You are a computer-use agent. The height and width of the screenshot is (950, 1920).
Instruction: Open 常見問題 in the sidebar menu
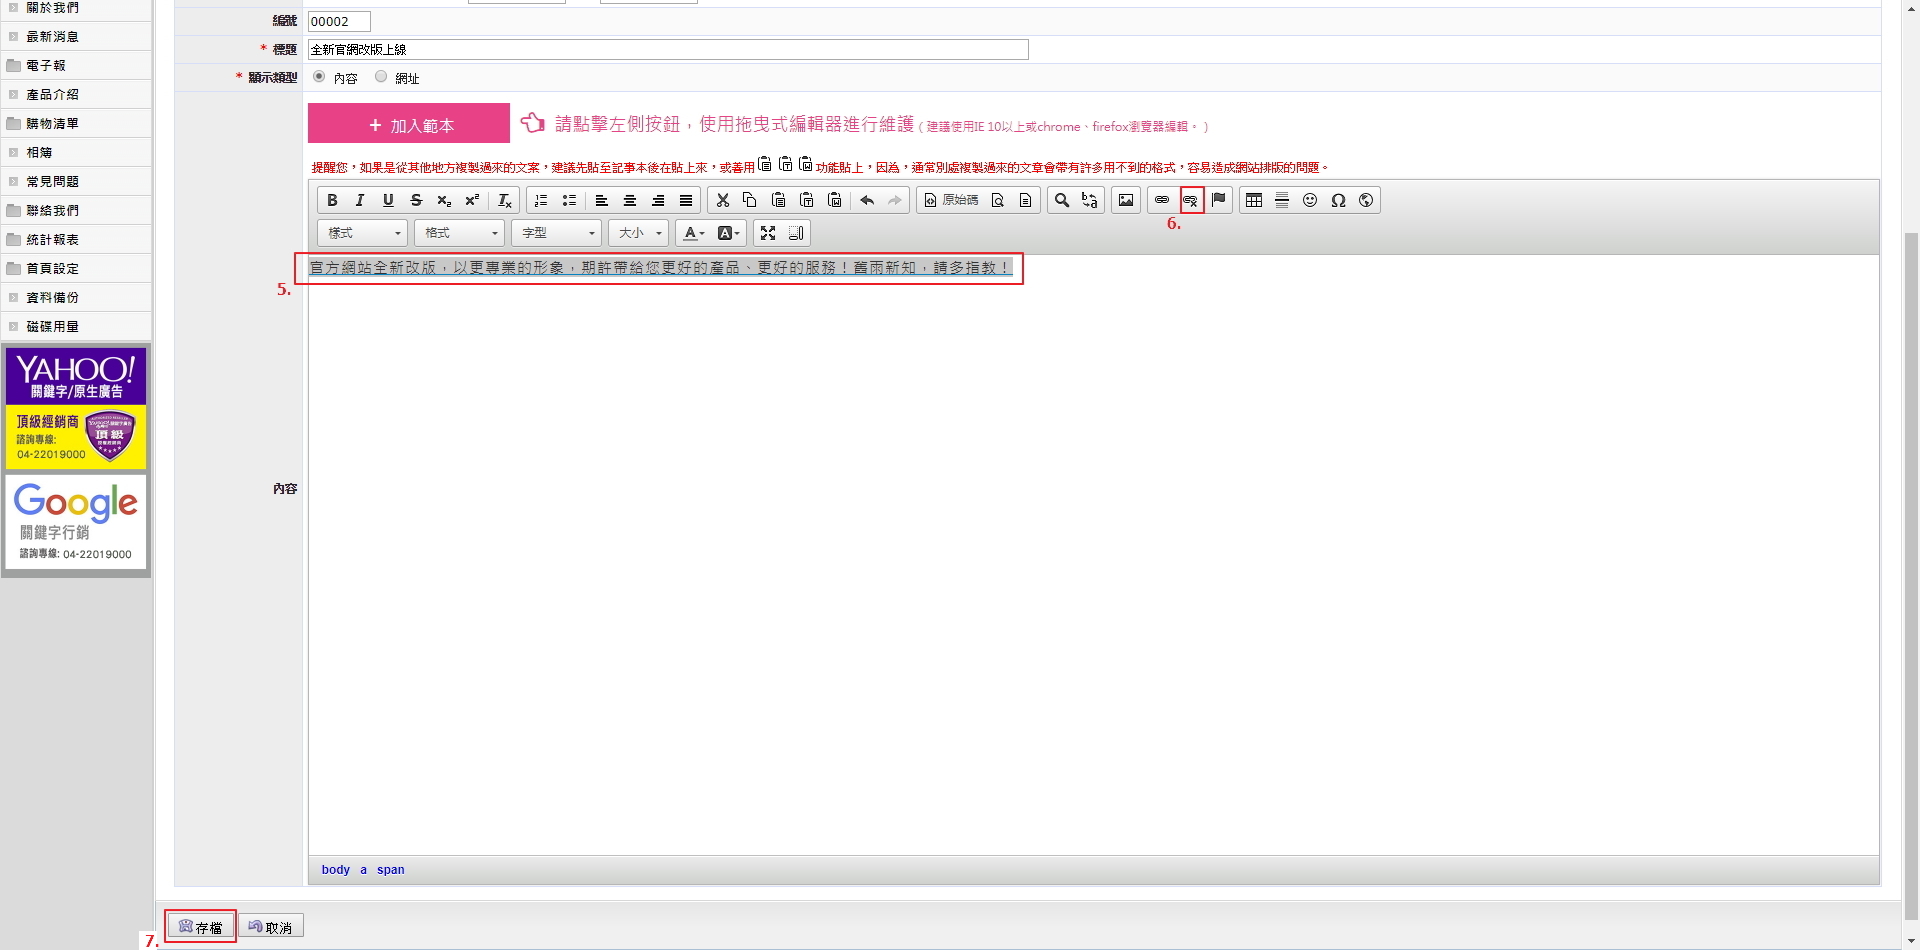pyautogui.click(x=52, y=181)
